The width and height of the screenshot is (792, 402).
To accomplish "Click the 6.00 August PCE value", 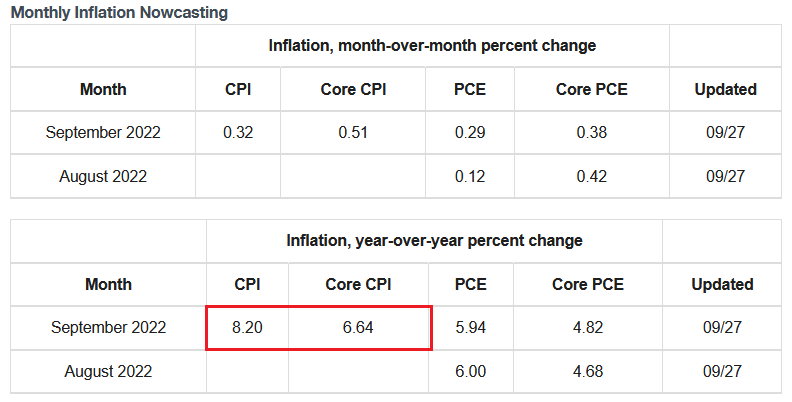I will (x=470, y=371).
